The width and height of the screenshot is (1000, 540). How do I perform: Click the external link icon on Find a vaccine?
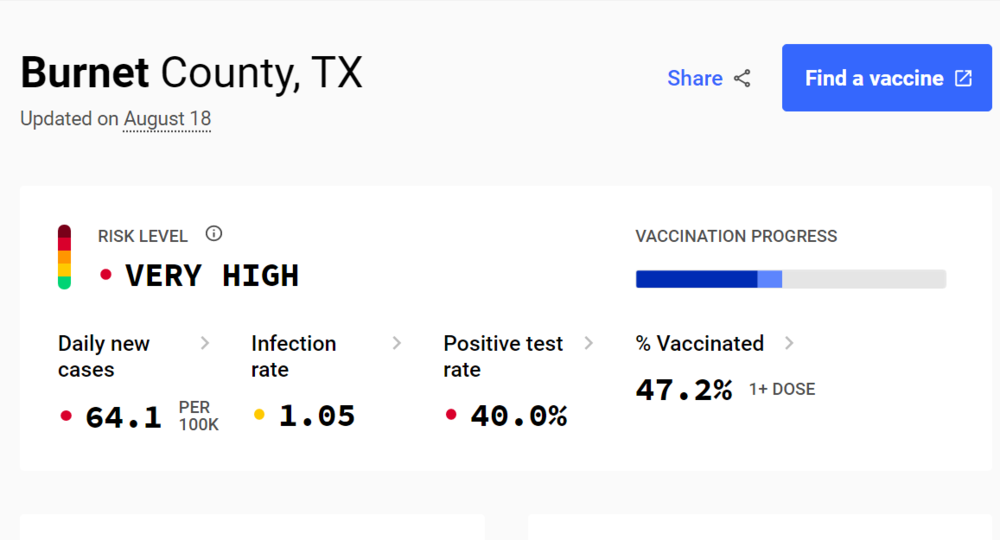963,78
